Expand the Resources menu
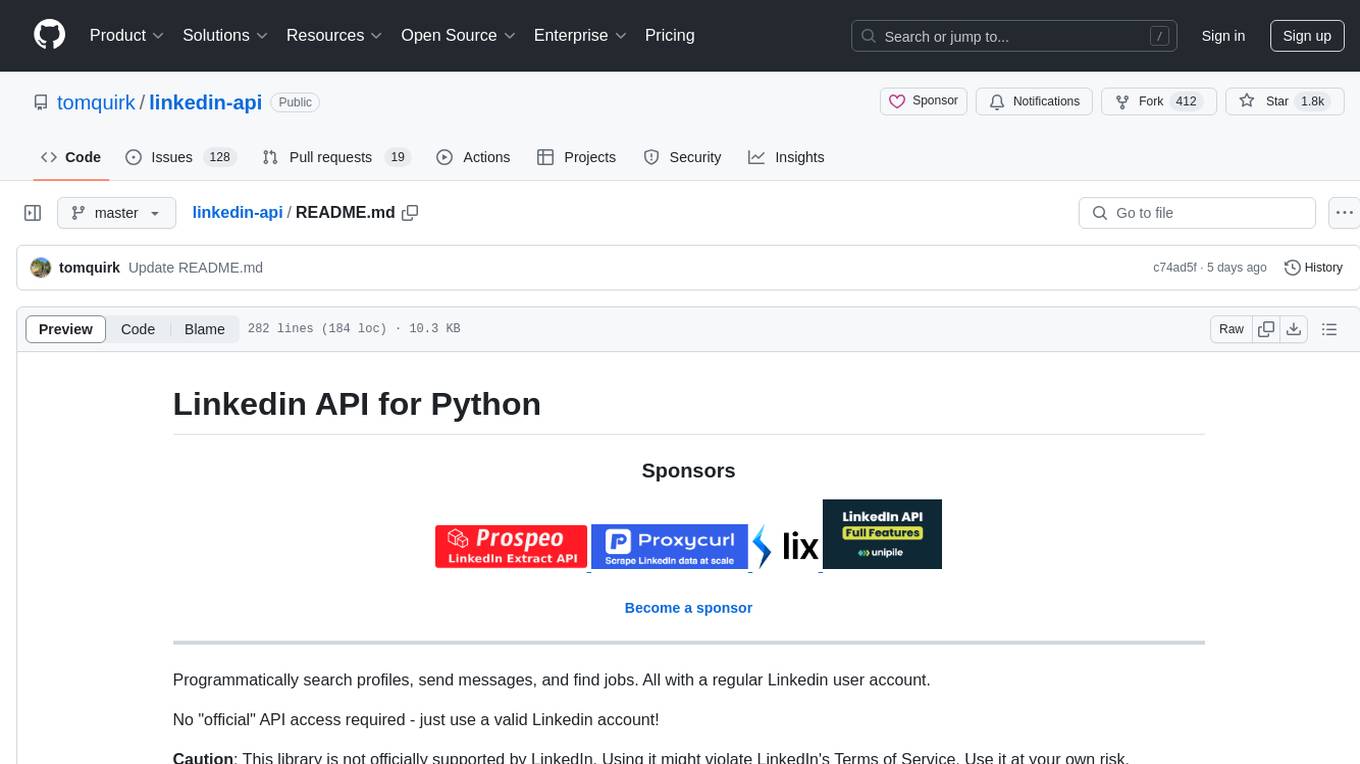The height and width of the screenshot is (764, 1360). click(334, 35)
